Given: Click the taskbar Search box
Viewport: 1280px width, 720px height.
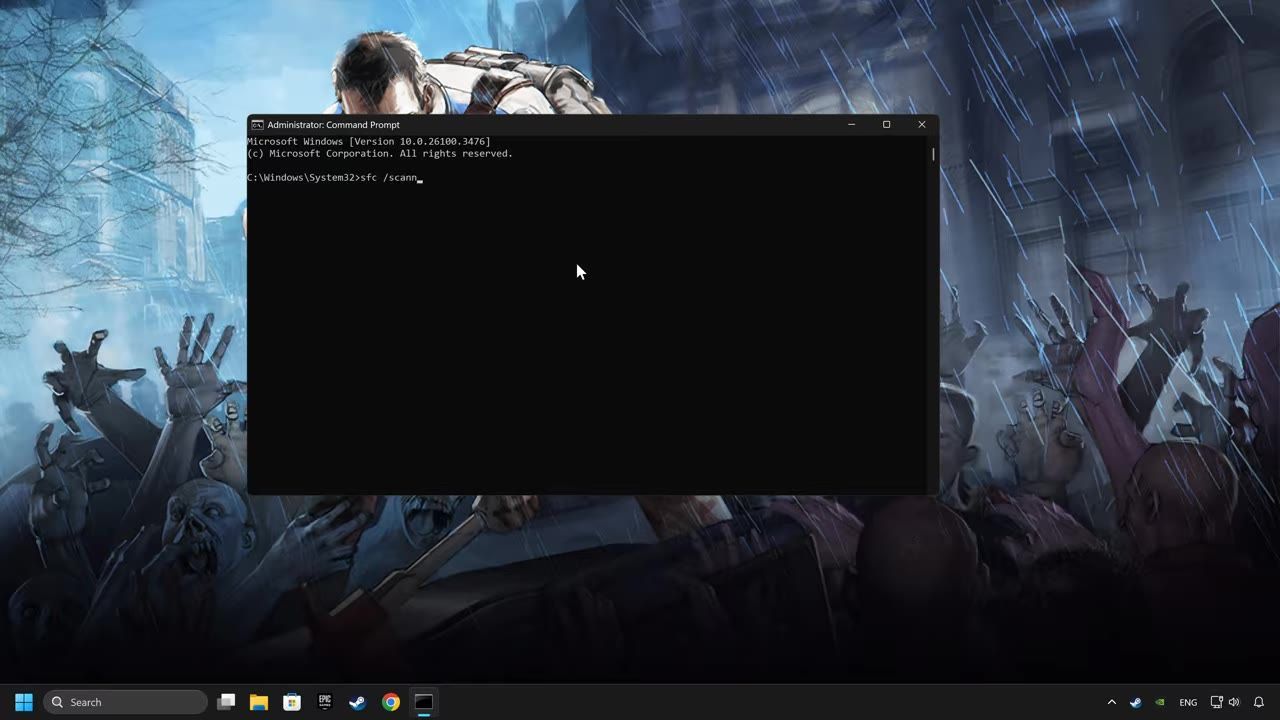Looking at the screenshot, I should pos(125,702).
